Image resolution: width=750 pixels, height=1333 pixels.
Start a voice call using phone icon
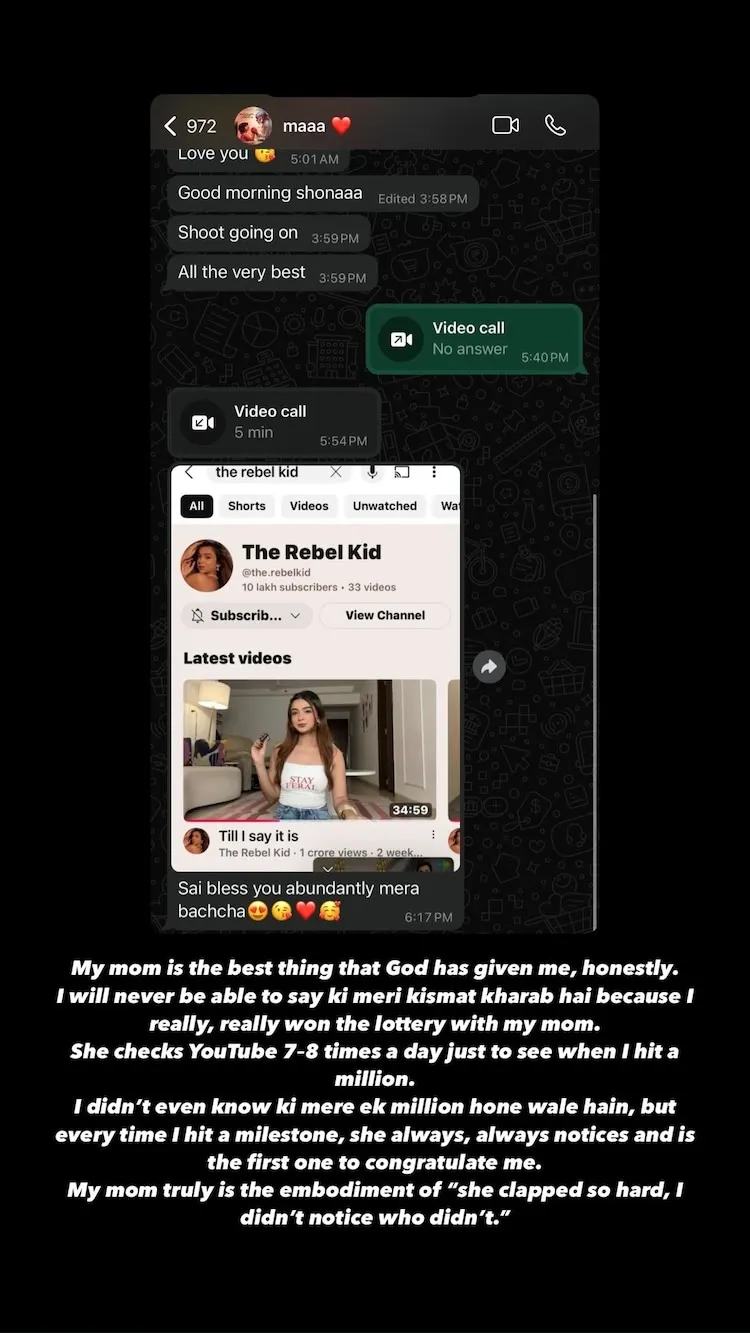coord(555,125)
